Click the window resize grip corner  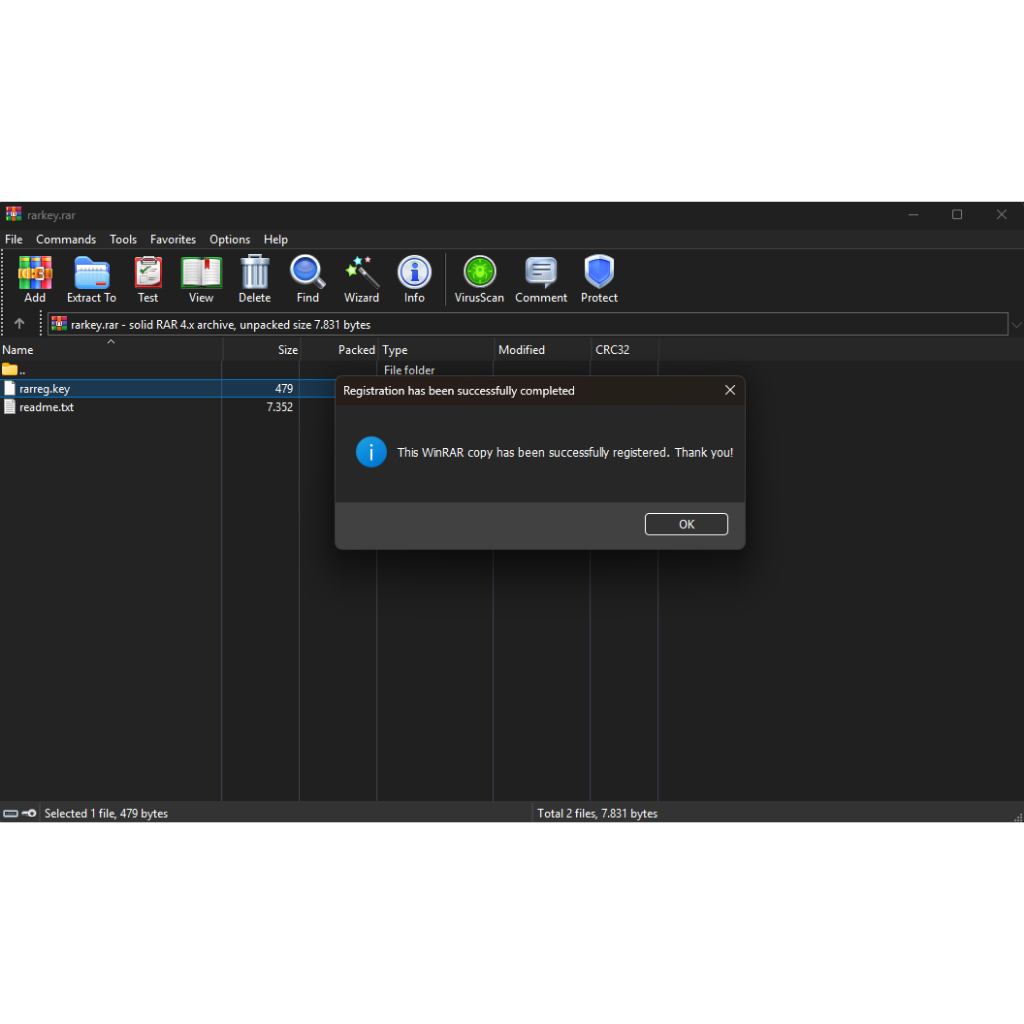(x=1018, y=817)
